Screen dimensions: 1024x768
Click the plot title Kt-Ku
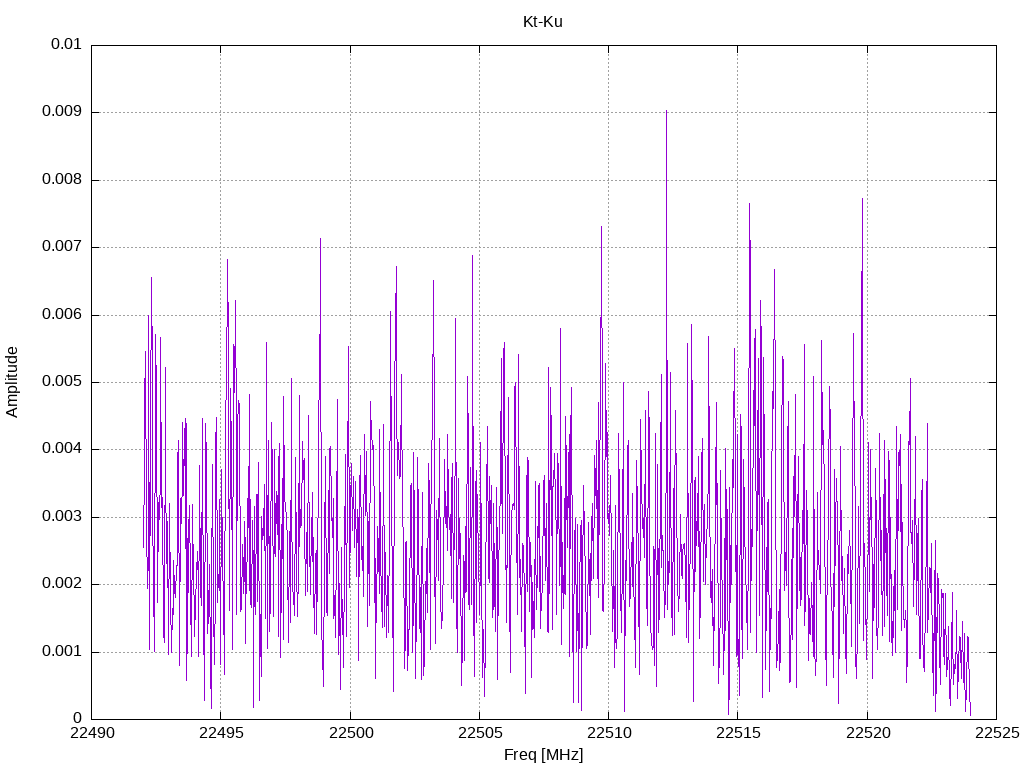(x=542, y=22)
